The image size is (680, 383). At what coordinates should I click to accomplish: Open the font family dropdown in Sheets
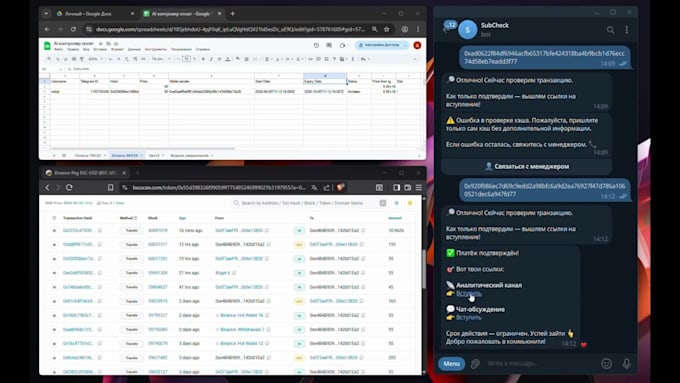(x=160, y=59)
